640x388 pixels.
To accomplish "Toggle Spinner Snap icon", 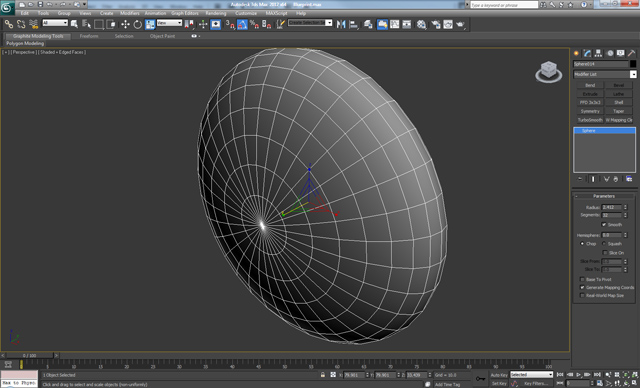I will click(267, 24).
